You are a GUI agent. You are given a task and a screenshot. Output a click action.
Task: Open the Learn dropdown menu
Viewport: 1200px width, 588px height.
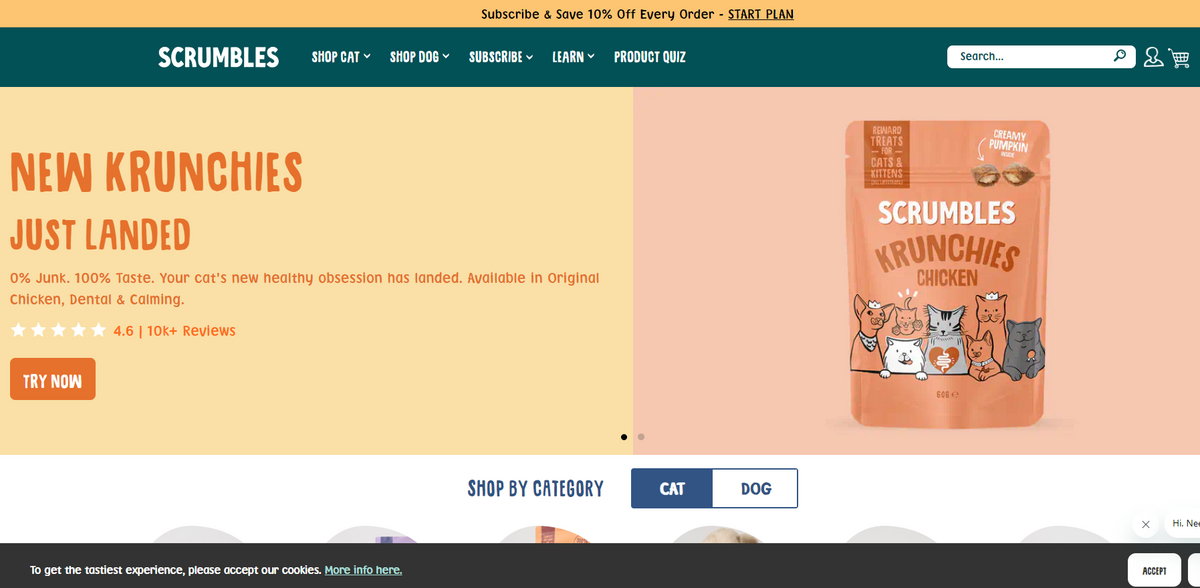click(573, 57)
